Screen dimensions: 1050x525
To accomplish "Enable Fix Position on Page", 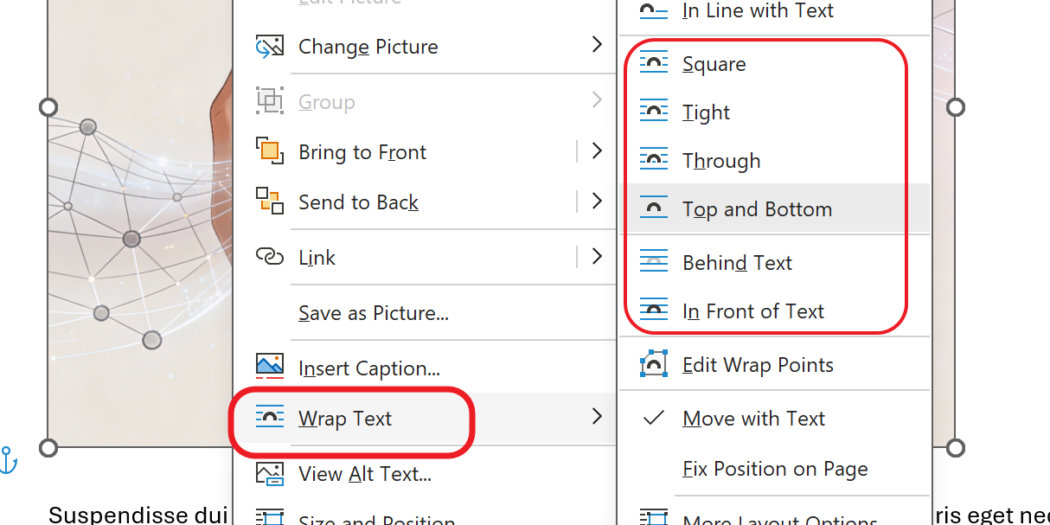I will pyautogui.click(x=775, y=469).
